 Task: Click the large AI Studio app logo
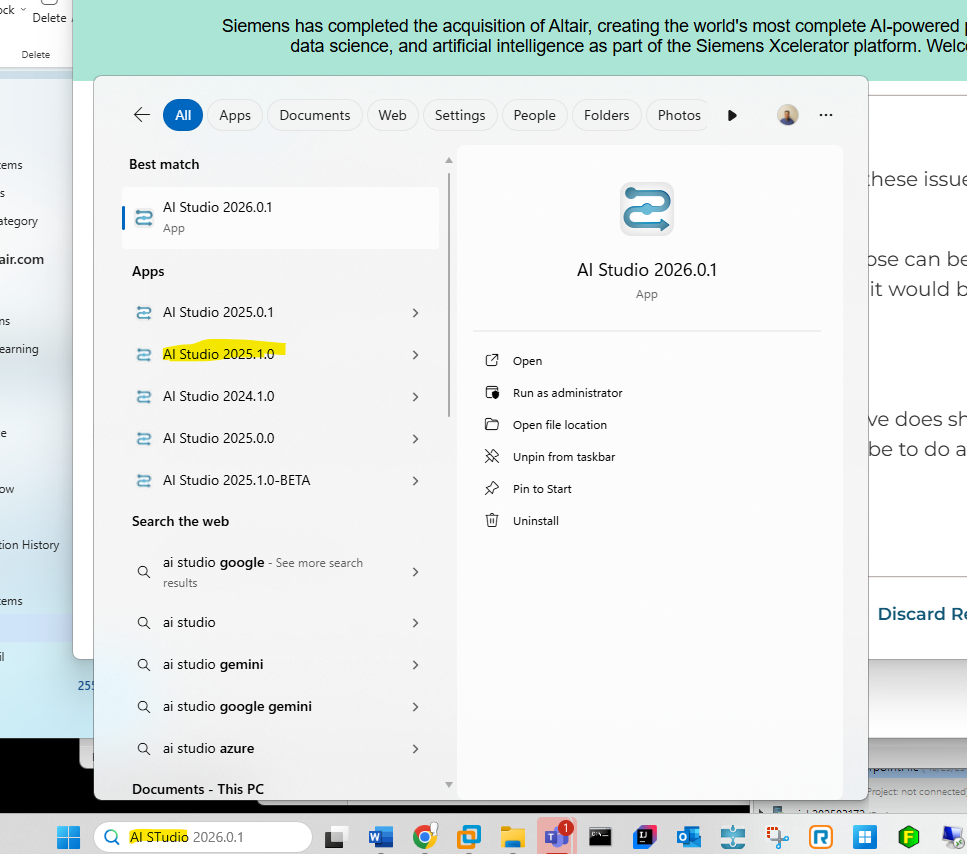pos(646,209)
